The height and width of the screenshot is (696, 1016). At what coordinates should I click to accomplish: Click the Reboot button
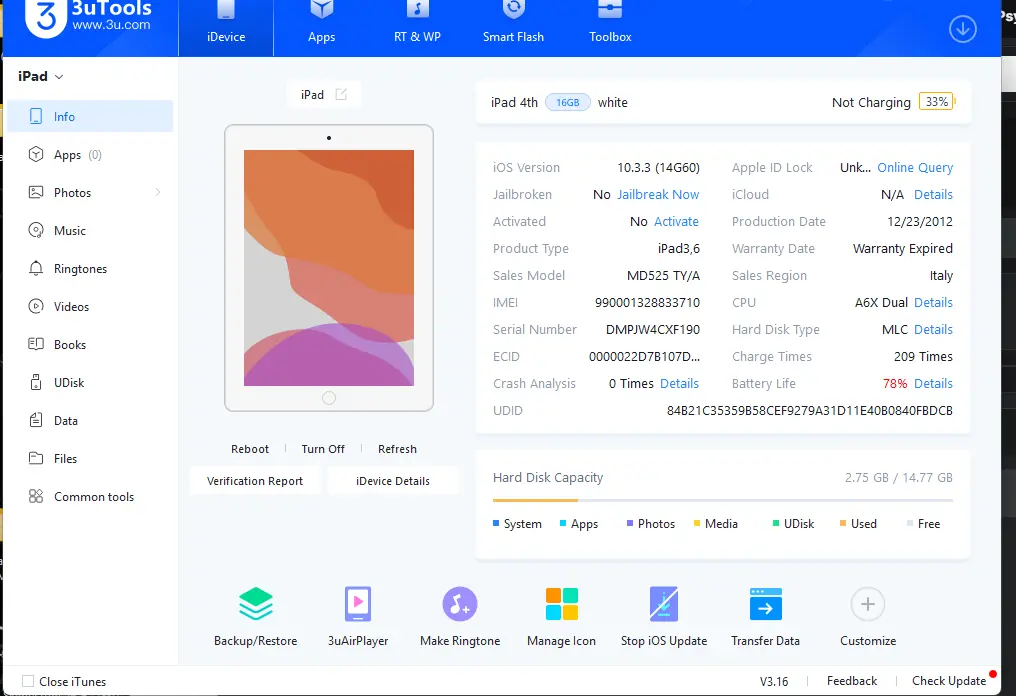click(x=249, y=449)
